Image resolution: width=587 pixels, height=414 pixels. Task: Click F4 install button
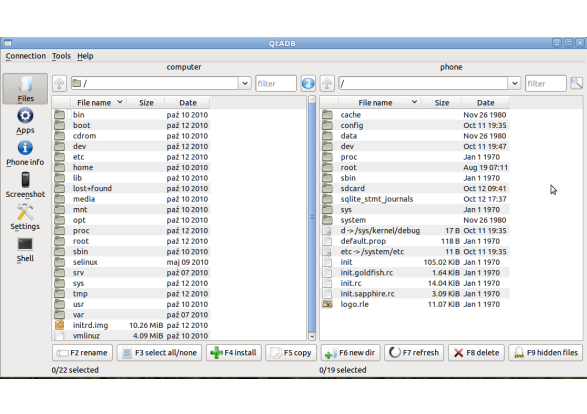(234, 353)
